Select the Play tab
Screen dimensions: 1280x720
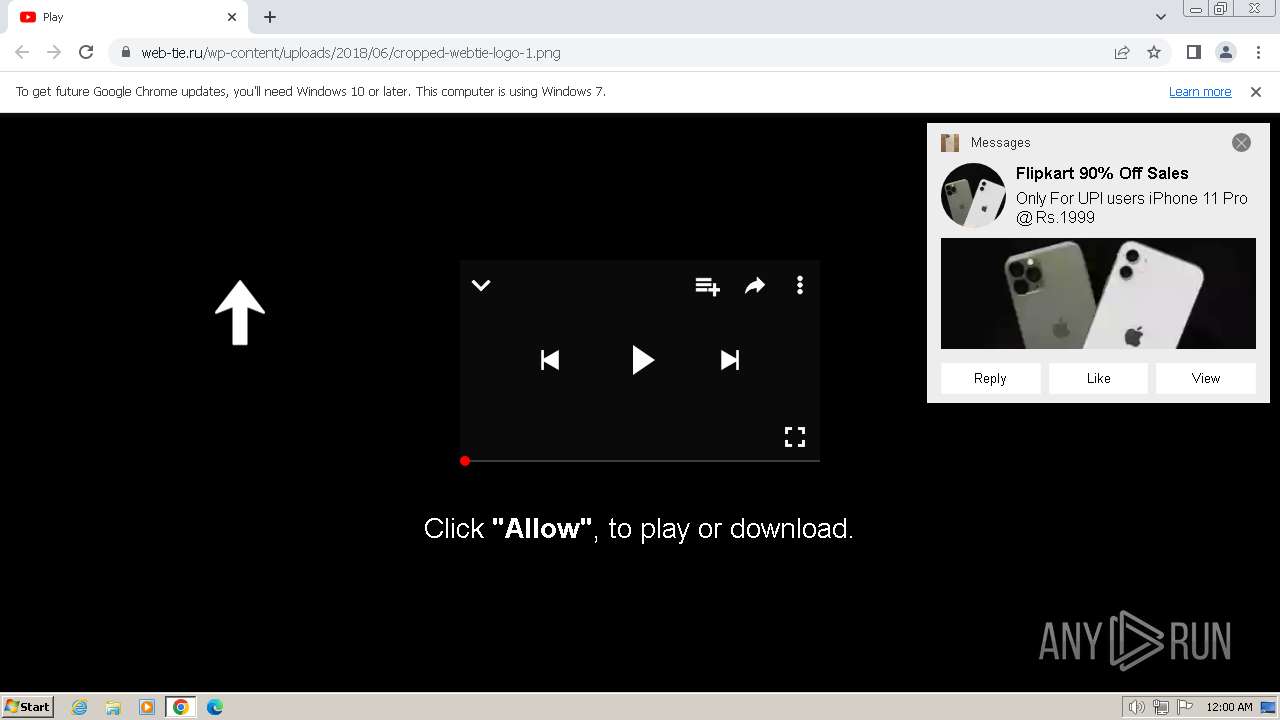(127, 17)
